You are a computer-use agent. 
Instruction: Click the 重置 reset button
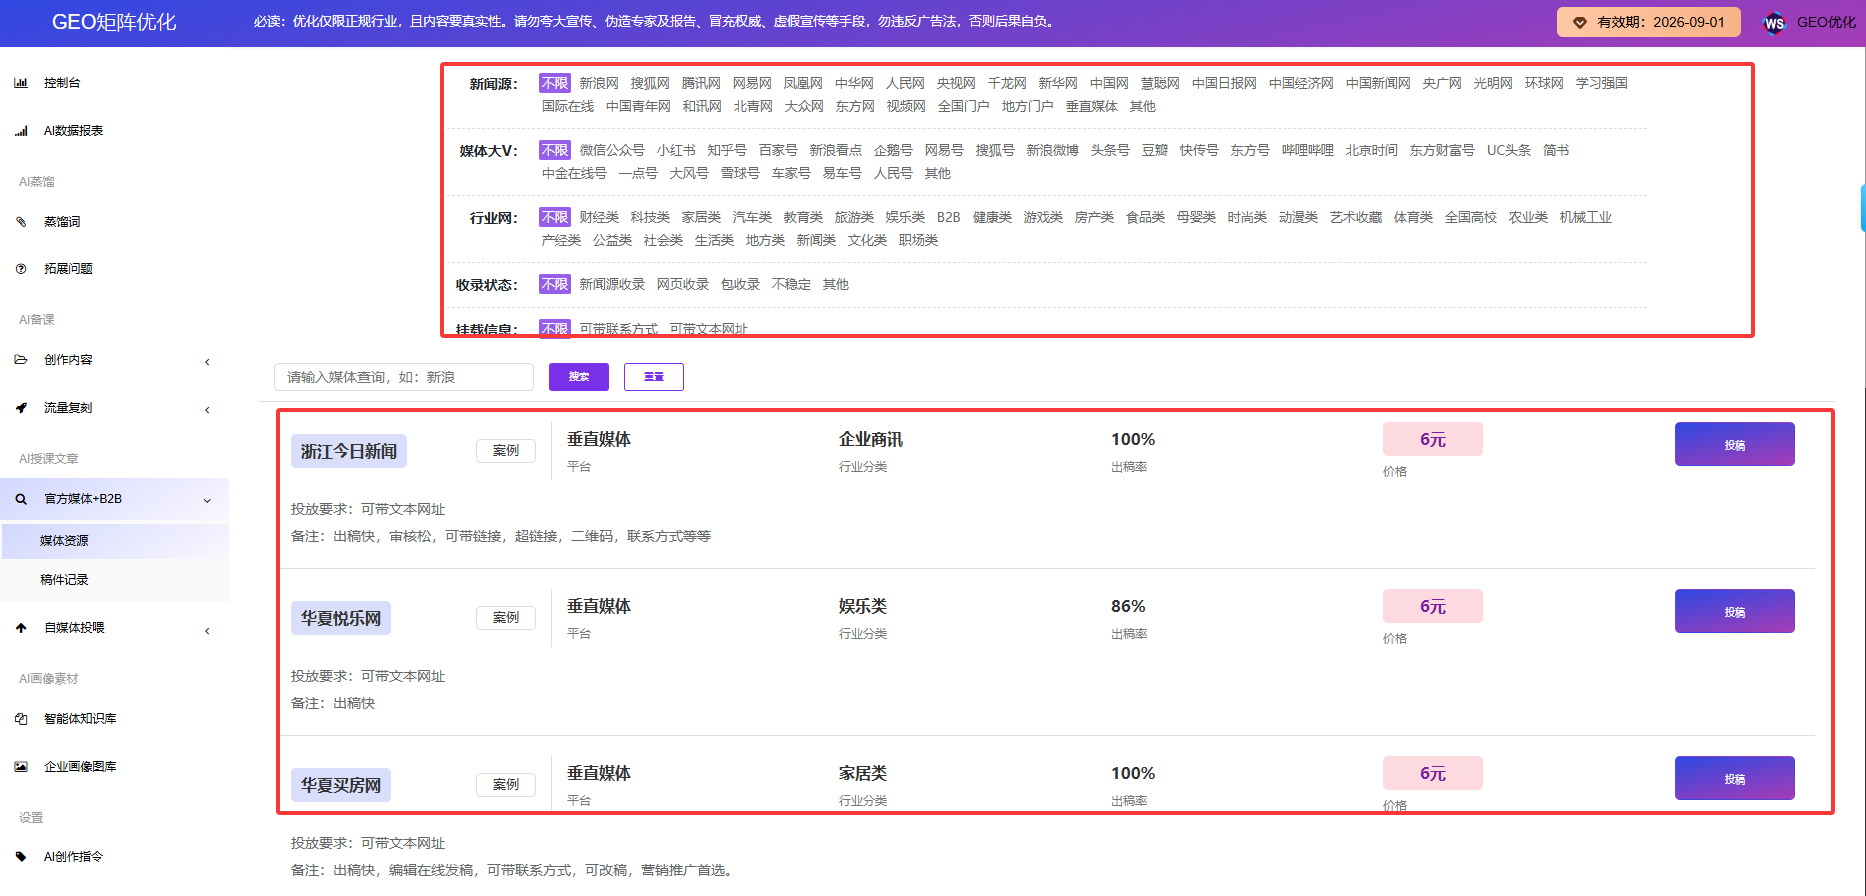point(654,377)
